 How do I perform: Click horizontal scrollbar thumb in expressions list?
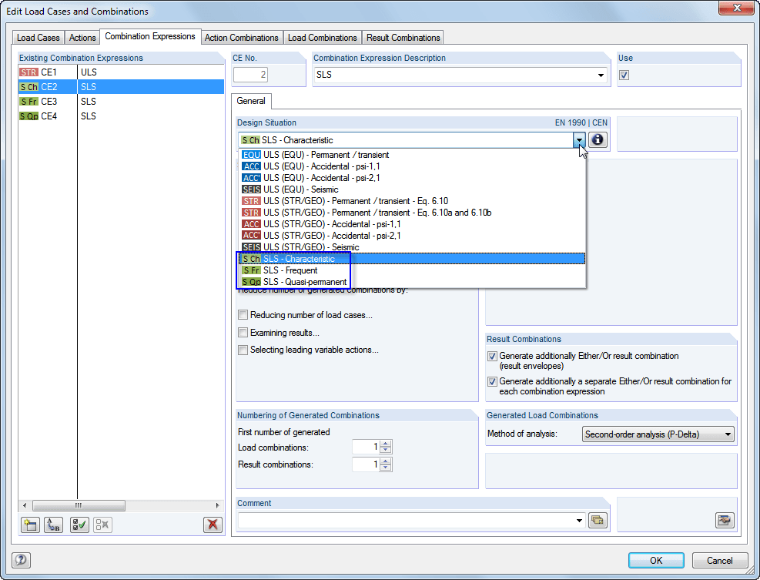[x=79, y=505]
